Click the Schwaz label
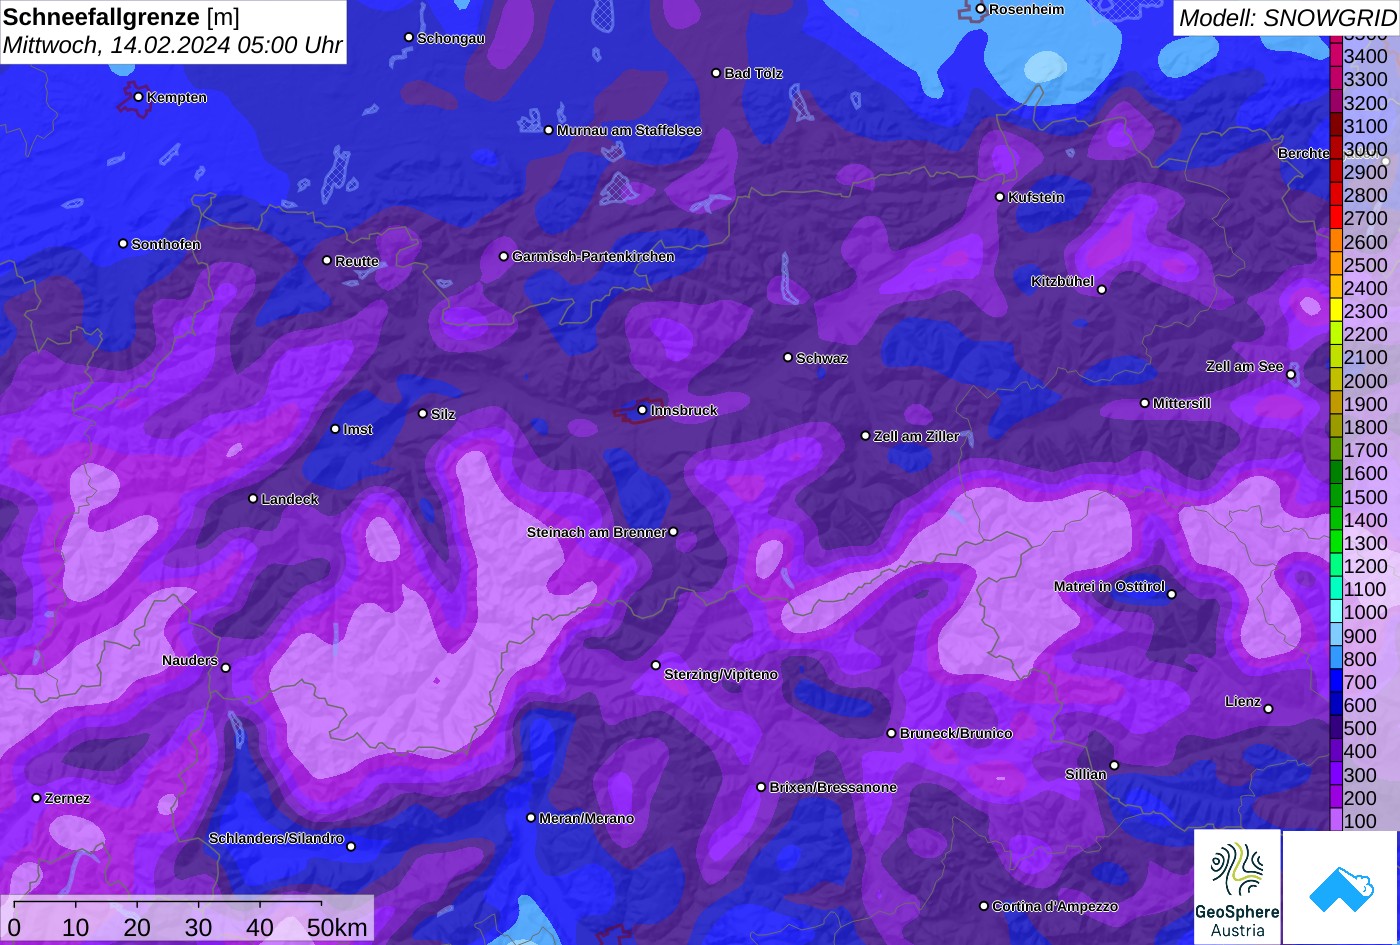The width and height of the screenshot is (1400, 945). tap(822, 358)
